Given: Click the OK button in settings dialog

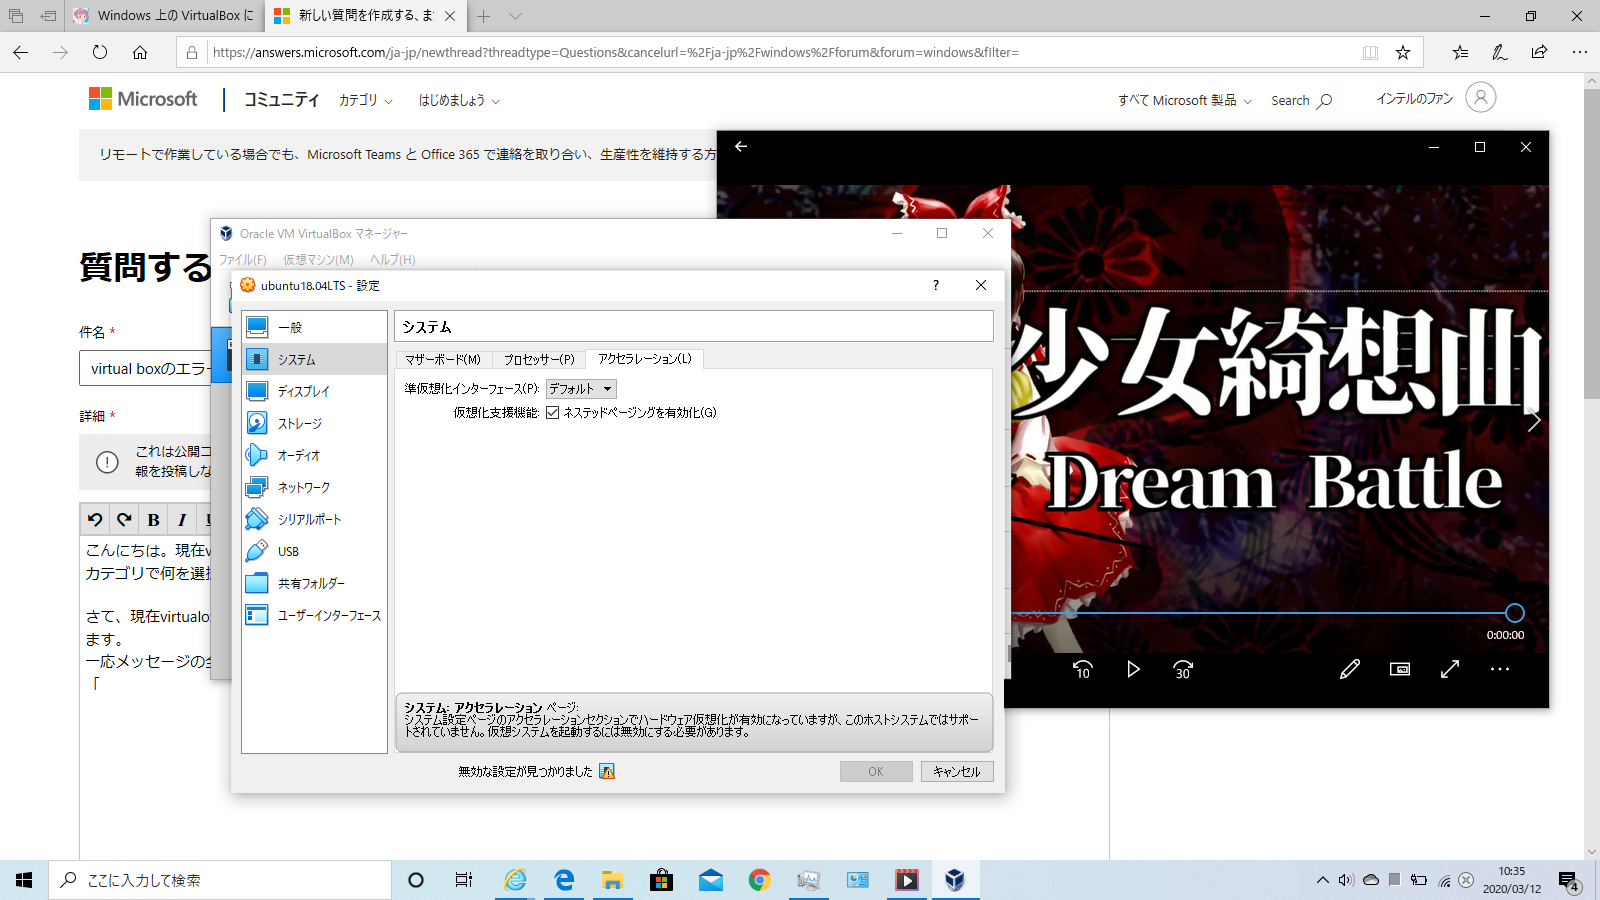Looking at the screenshot, I should [876, 771].
